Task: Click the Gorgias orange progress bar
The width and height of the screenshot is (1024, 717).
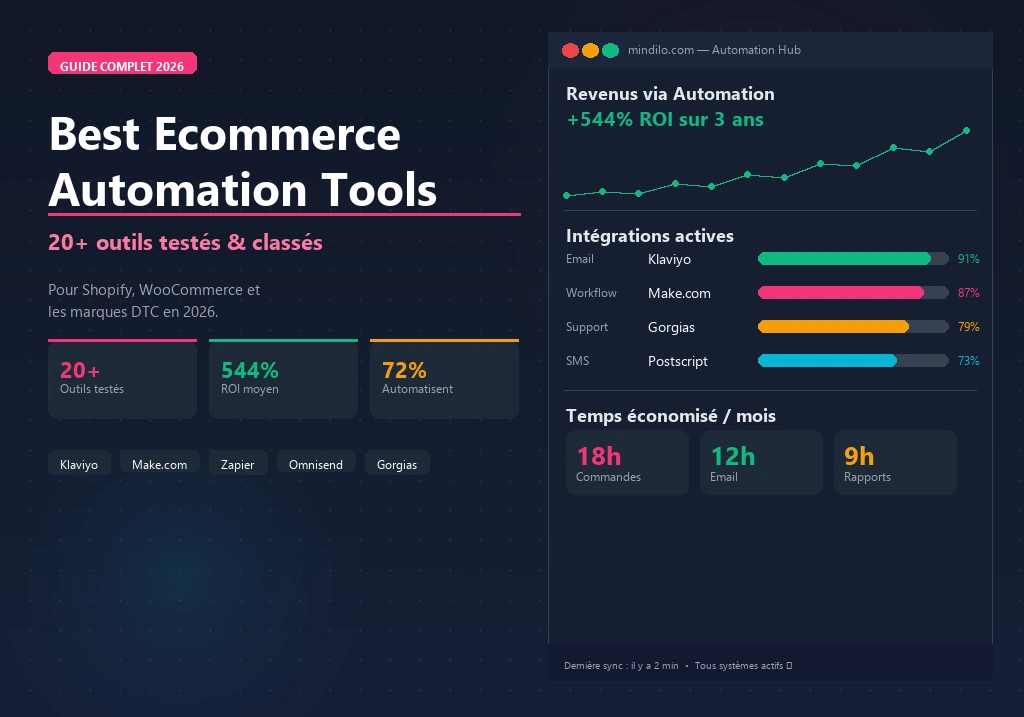Action: coord(833,327)
